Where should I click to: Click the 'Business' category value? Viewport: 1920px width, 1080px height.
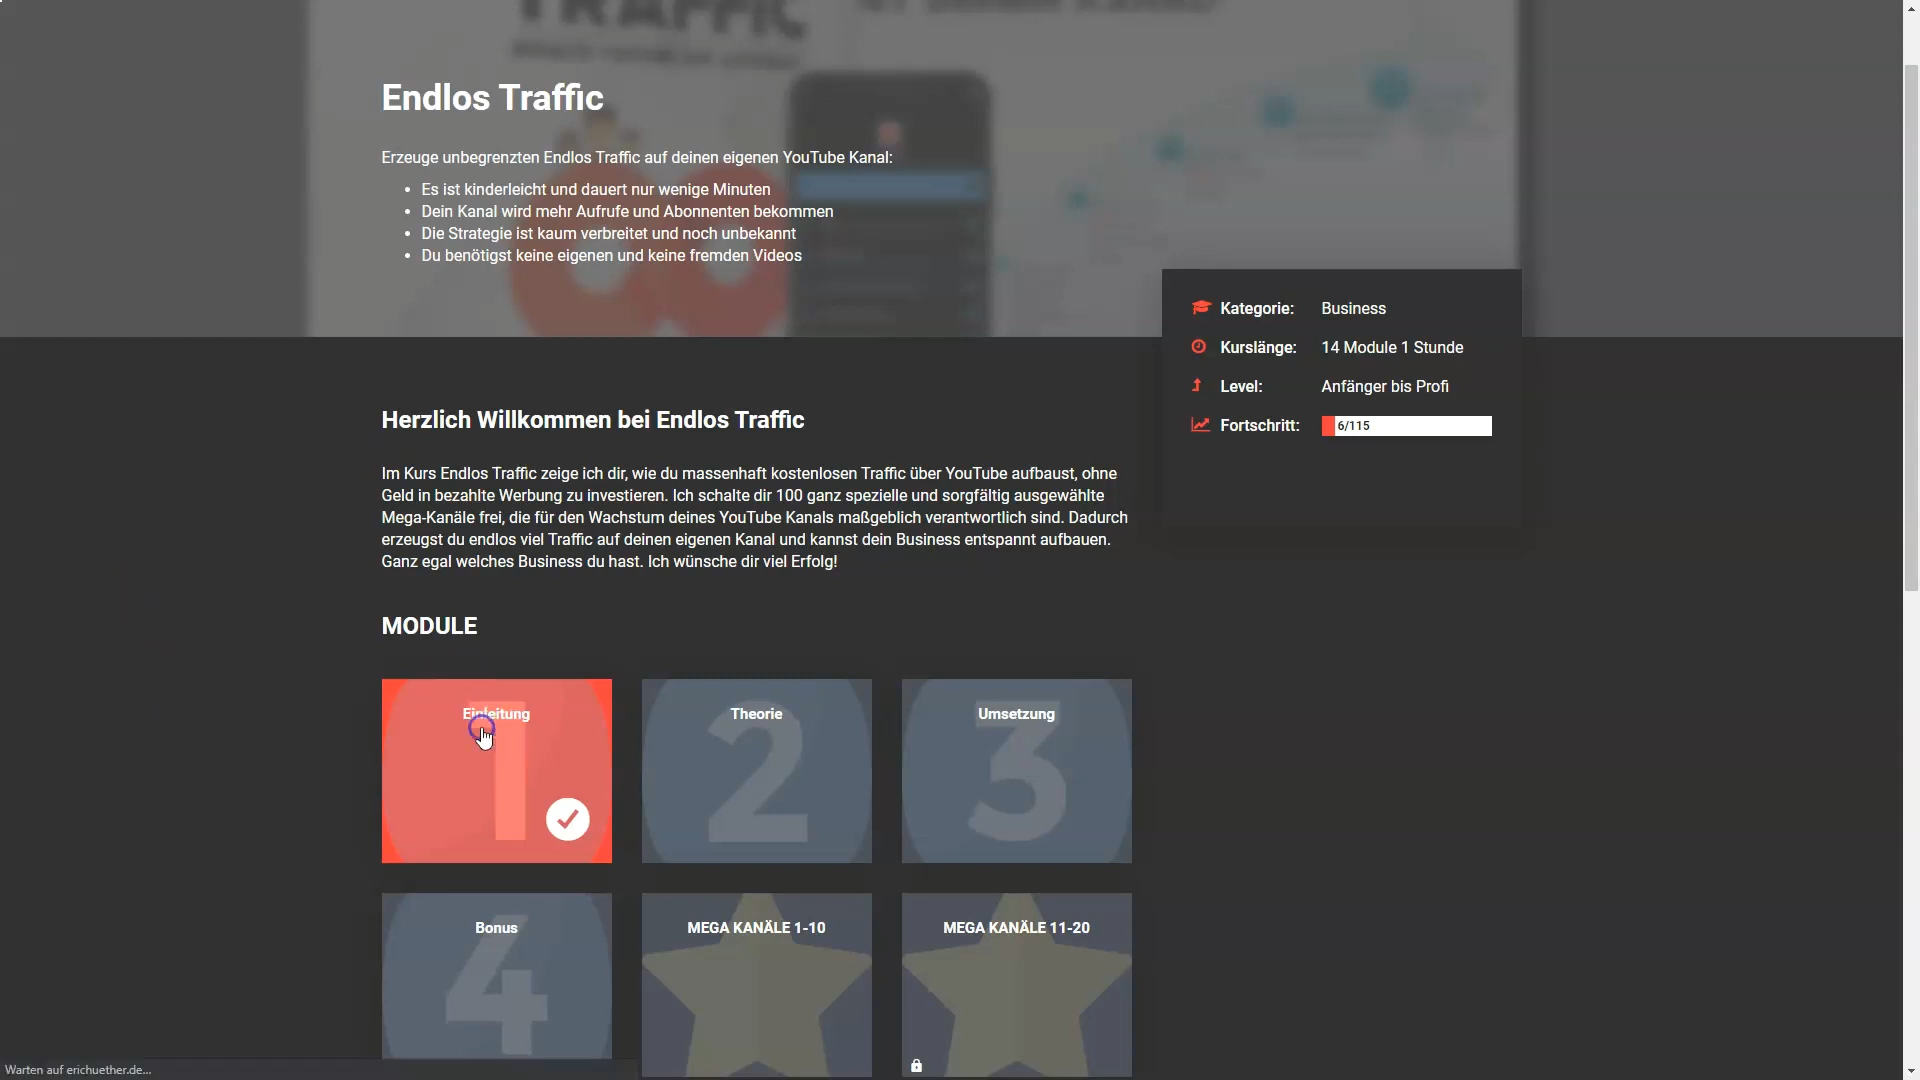pos(1353,308)
